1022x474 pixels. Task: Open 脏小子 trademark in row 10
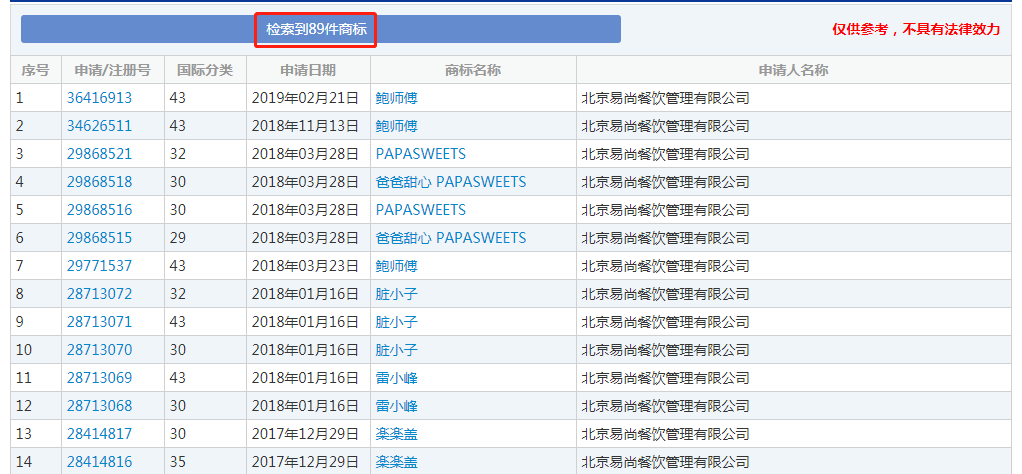click(396, 350)
